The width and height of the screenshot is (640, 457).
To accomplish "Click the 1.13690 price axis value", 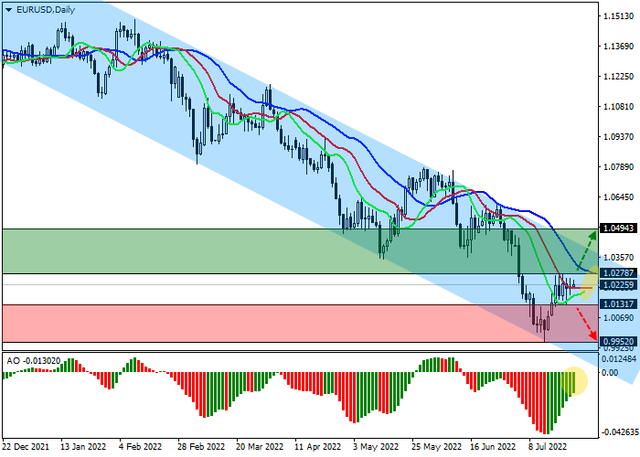I will (619, 47).
